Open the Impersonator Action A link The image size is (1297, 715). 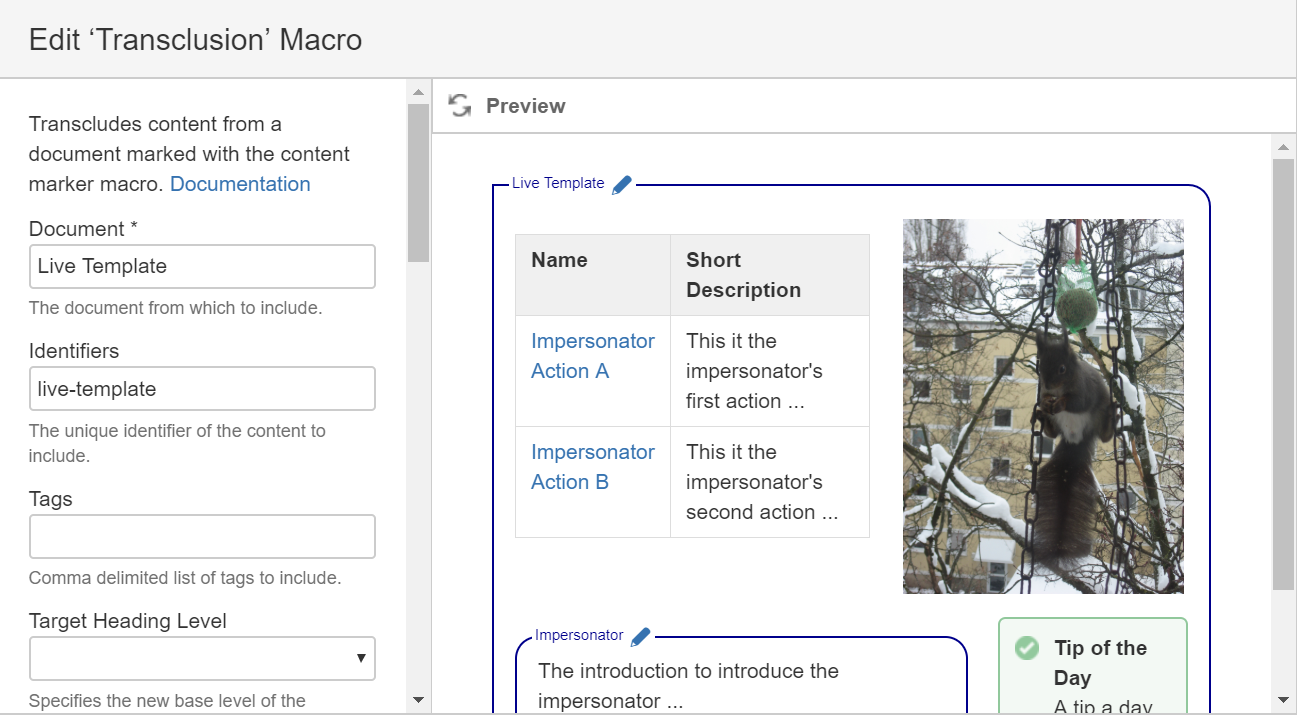pyautogui.click(x=592, y=356)
